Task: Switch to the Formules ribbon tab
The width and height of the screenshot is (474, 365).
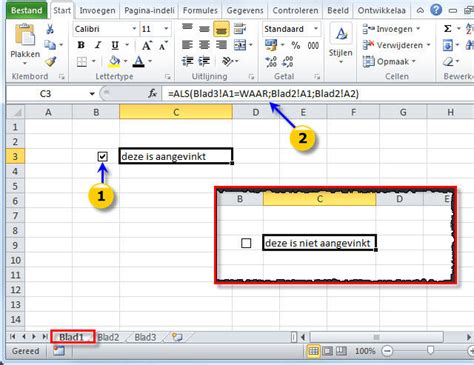Action: (x=200, y=11)
